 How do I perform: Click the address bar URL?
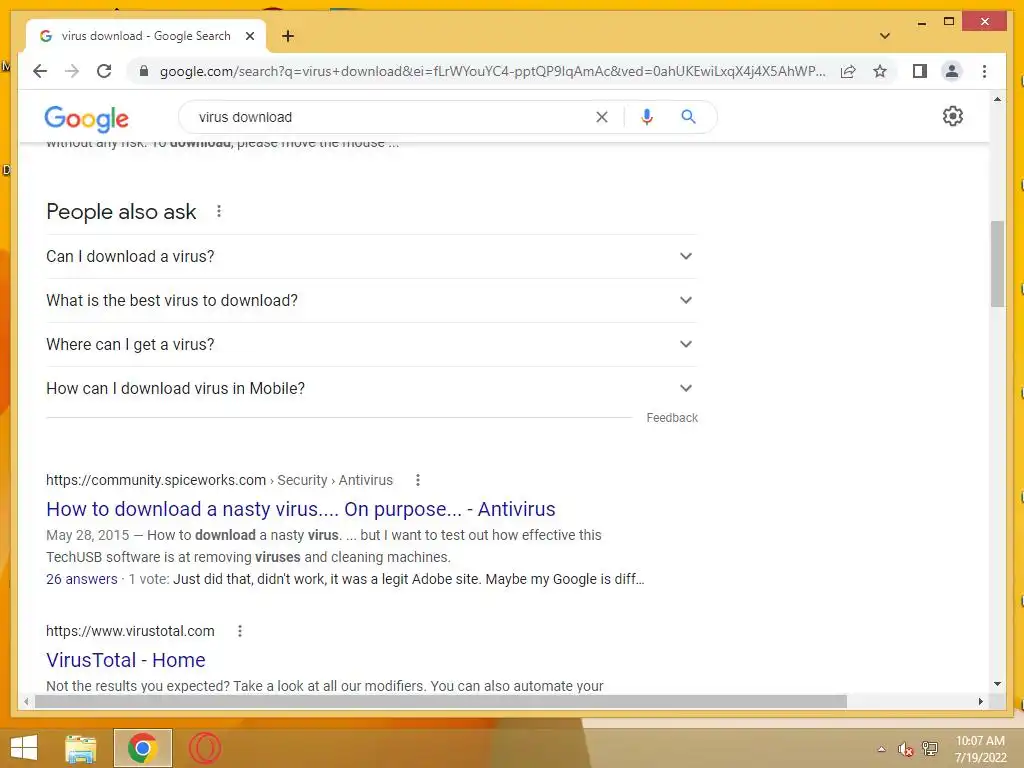tap(492, 71)
